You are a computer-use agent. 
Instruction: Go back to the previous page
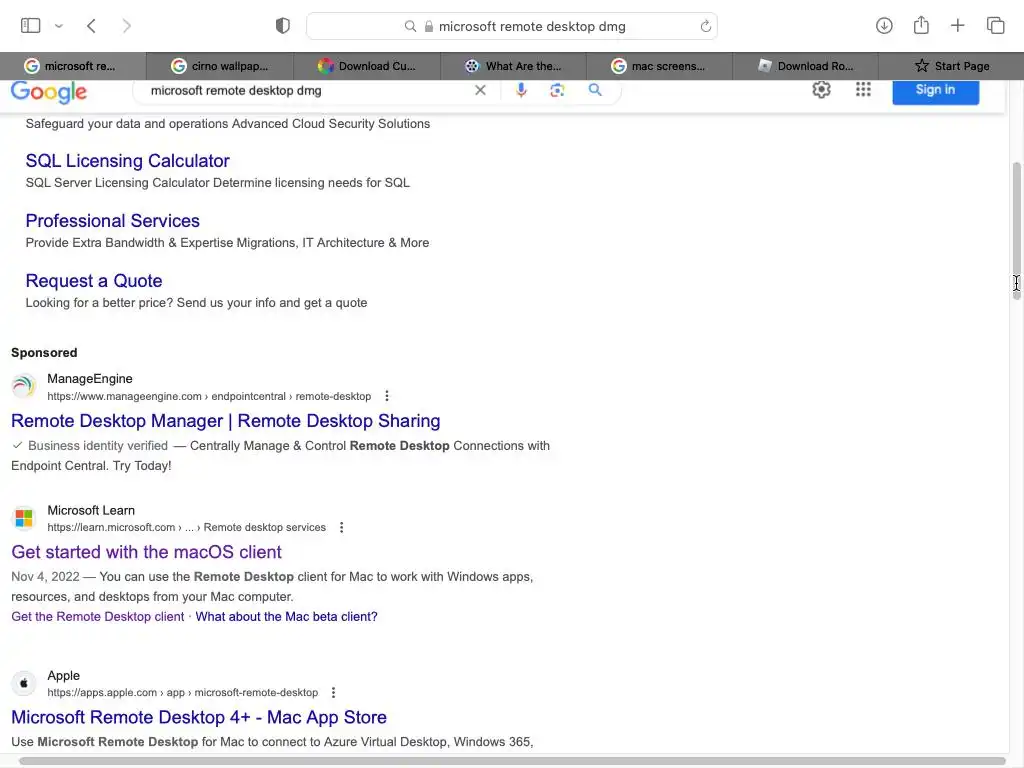(x=91, y=26)
